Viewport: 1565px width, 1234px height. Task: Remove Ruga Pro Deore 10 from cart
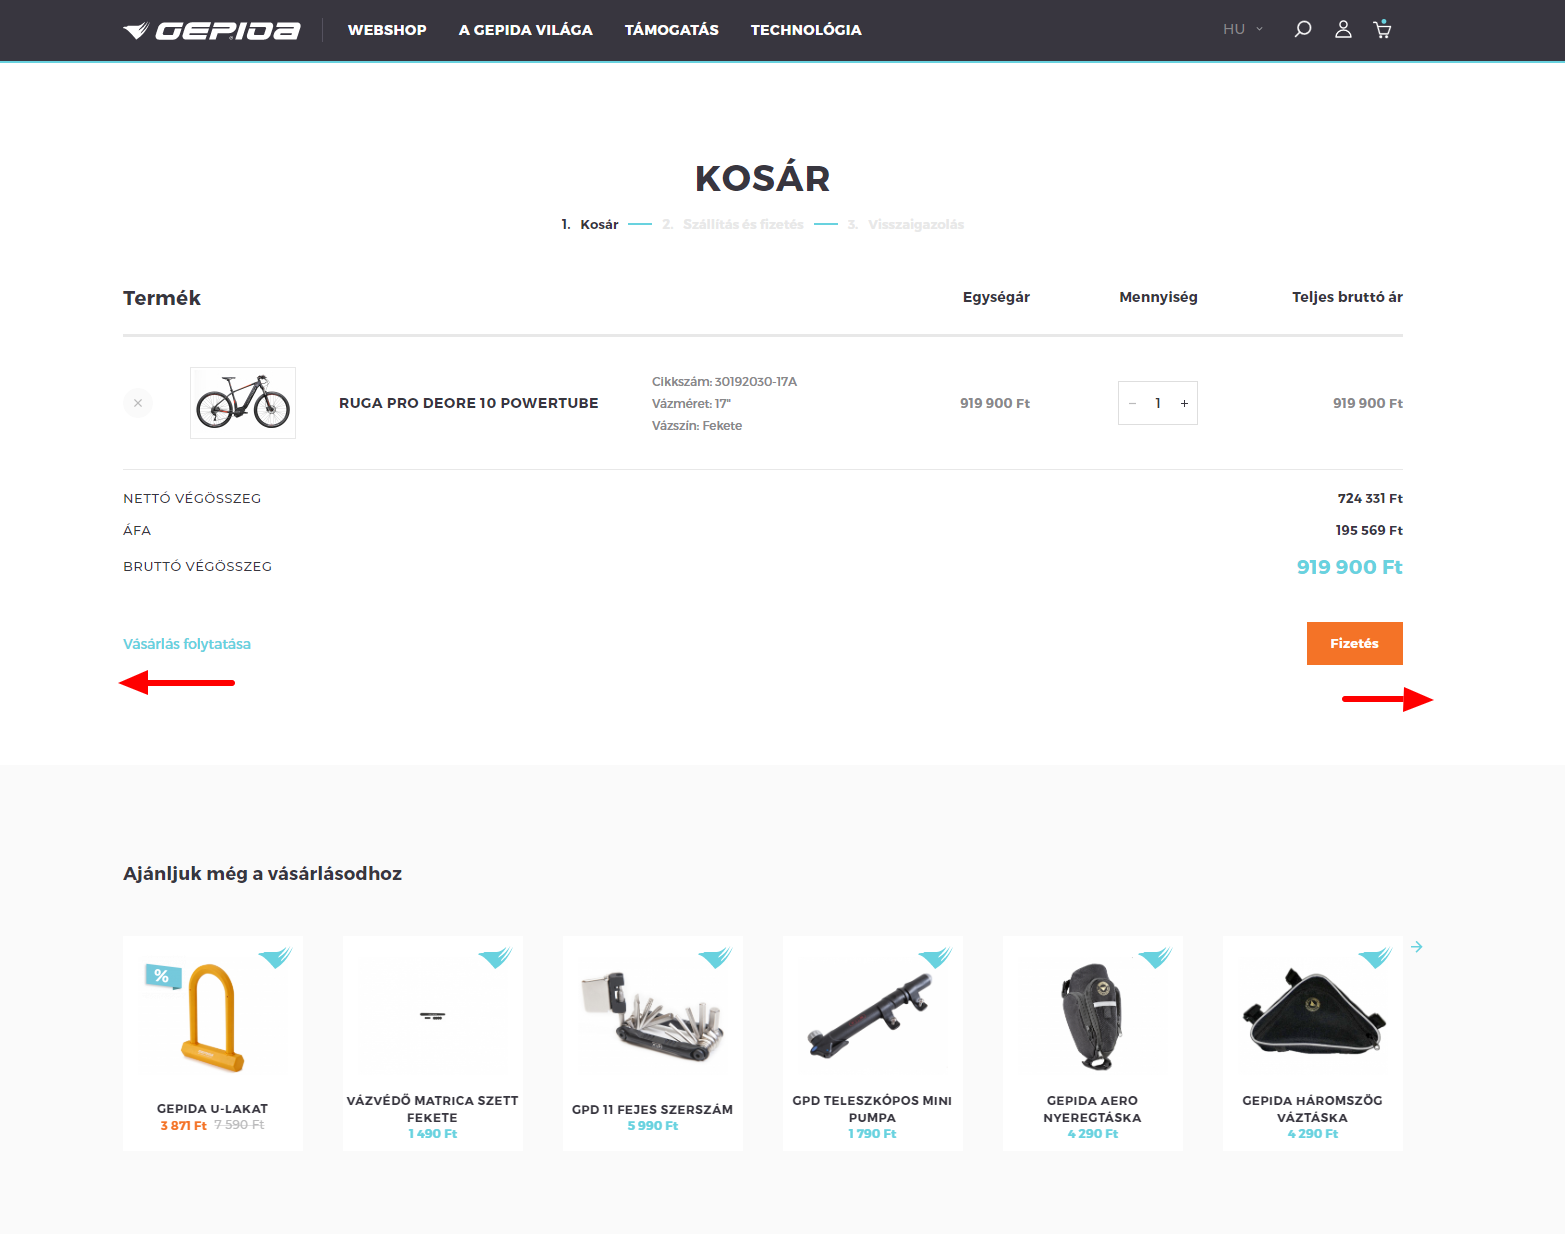pos(138,403)
